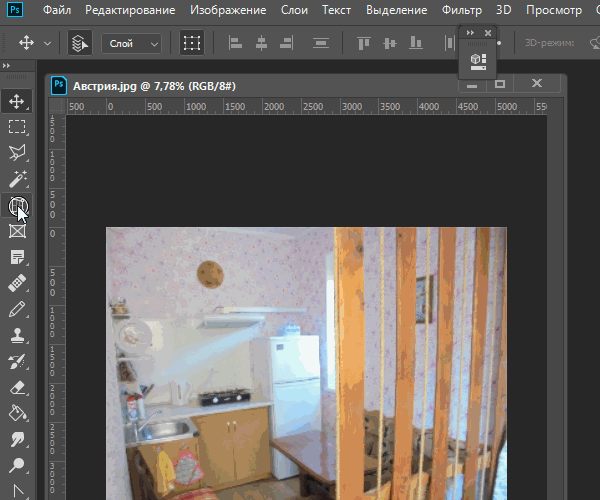Align top edges of layers

click(x=364, y=43)
